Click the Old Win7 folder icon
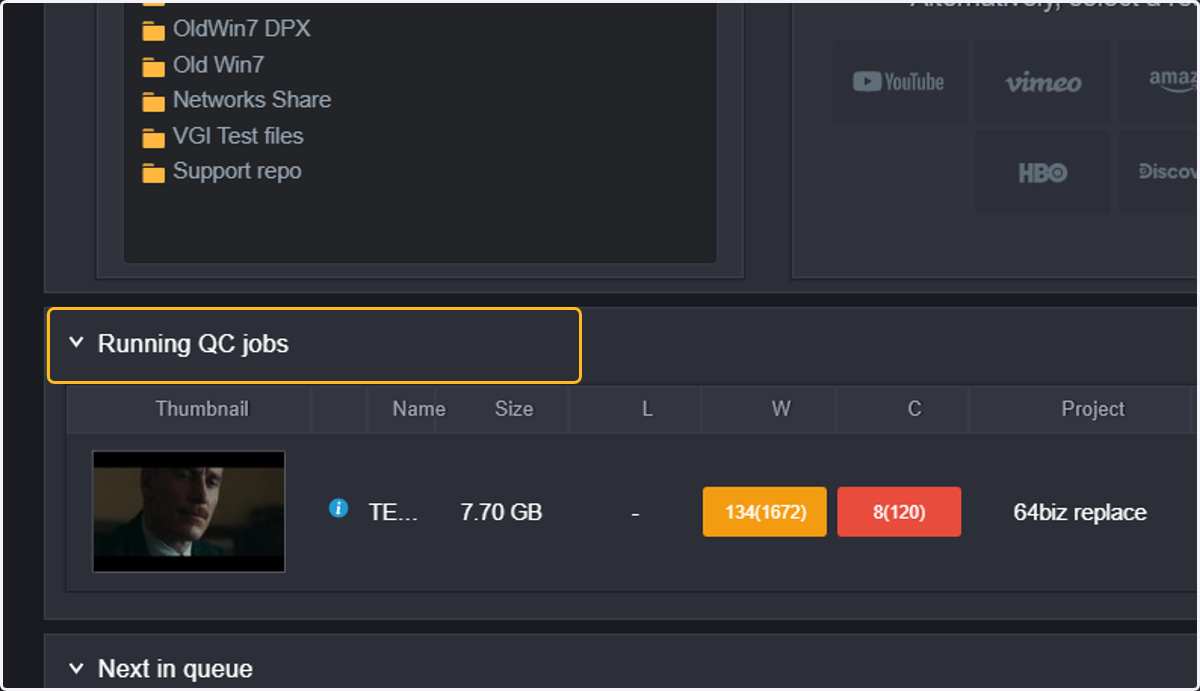 (x=153, y=67)
